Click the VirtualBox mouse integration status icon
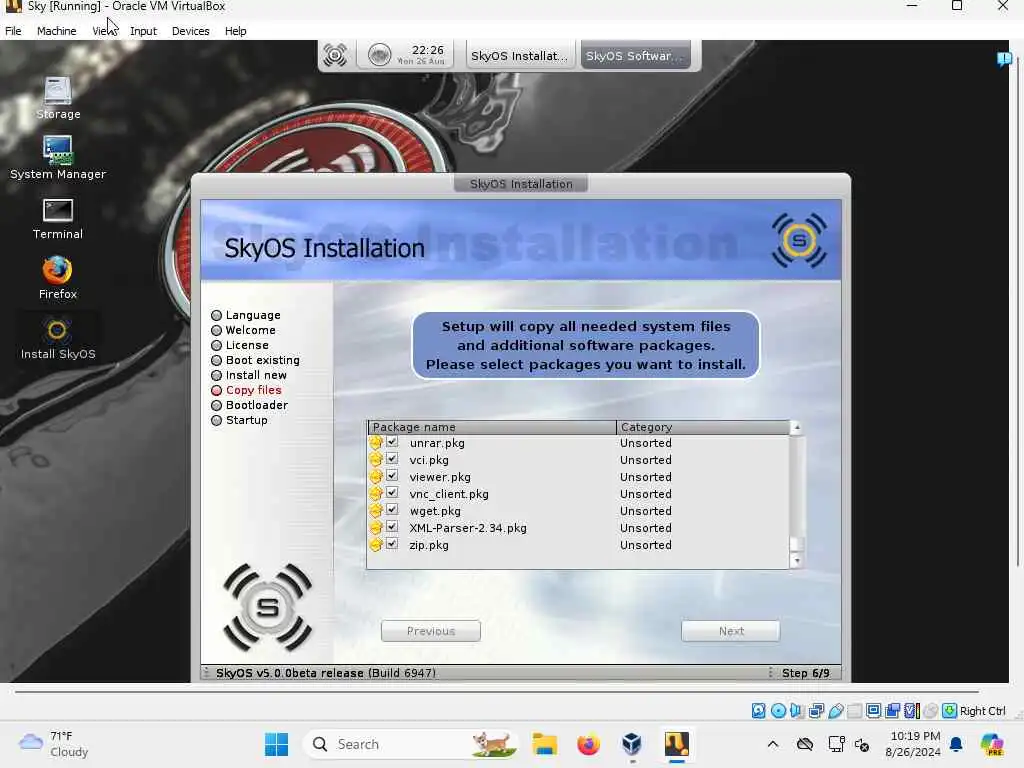 tap(931, 711)
